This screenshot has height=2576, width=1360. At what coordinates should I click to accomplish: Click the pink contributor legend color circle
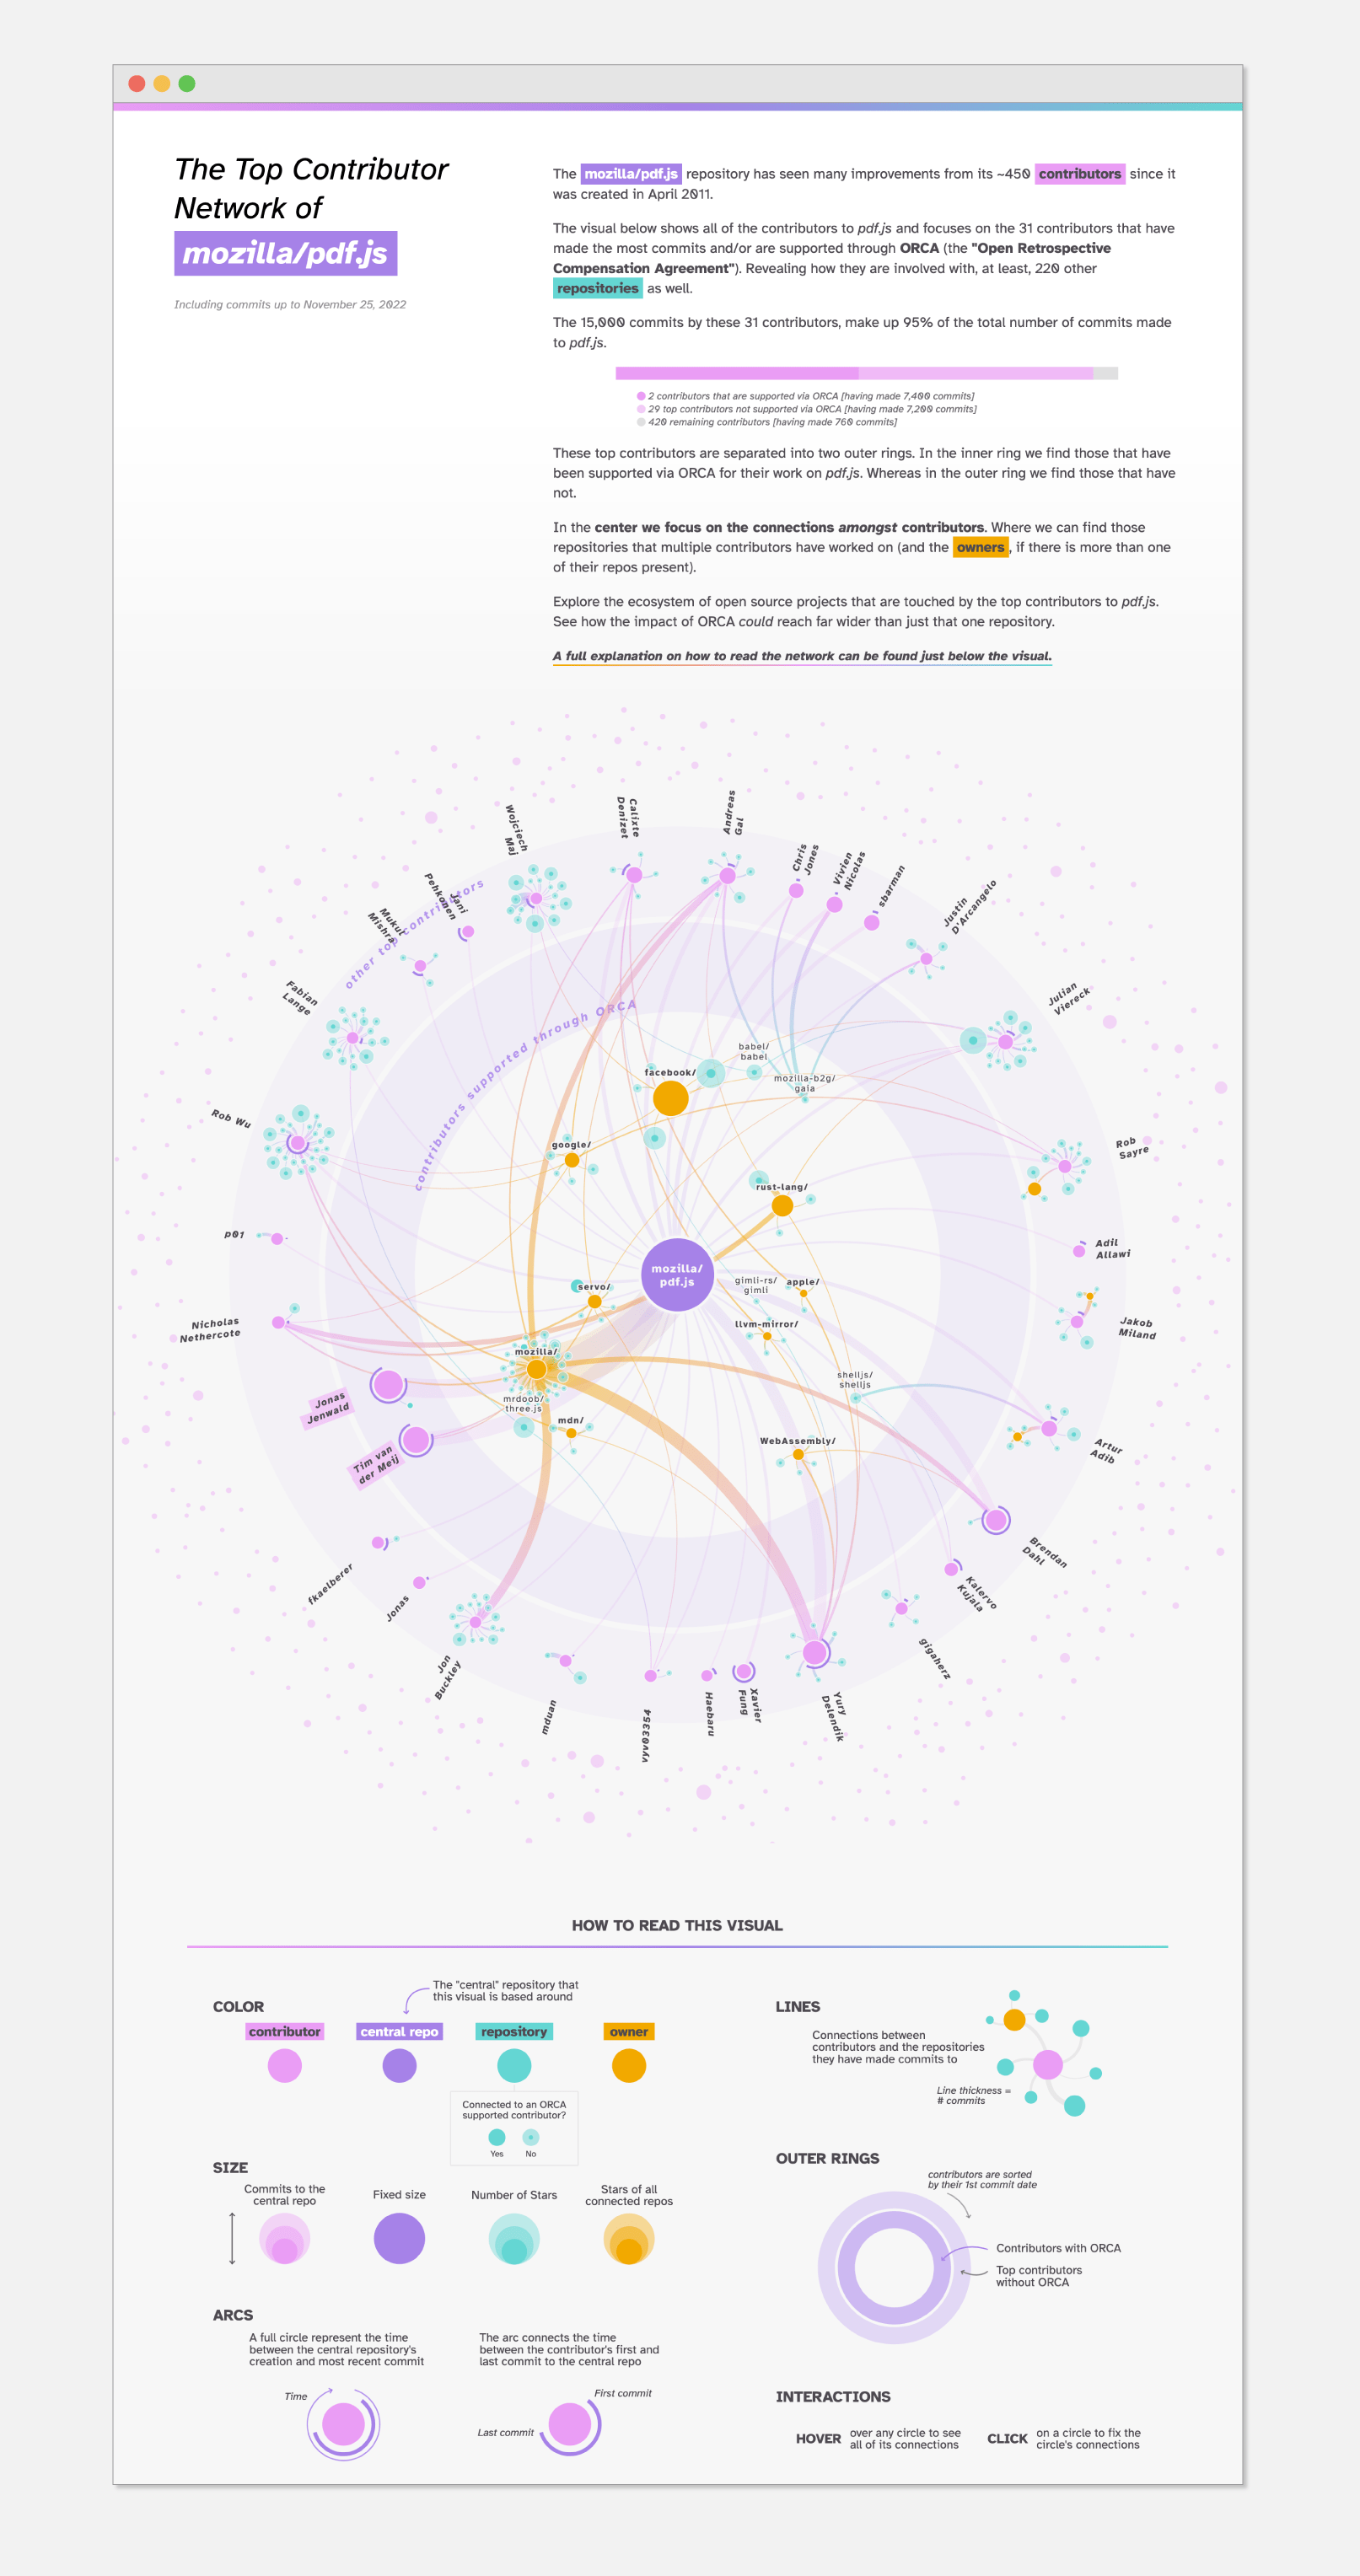[x=285, y=2065]
